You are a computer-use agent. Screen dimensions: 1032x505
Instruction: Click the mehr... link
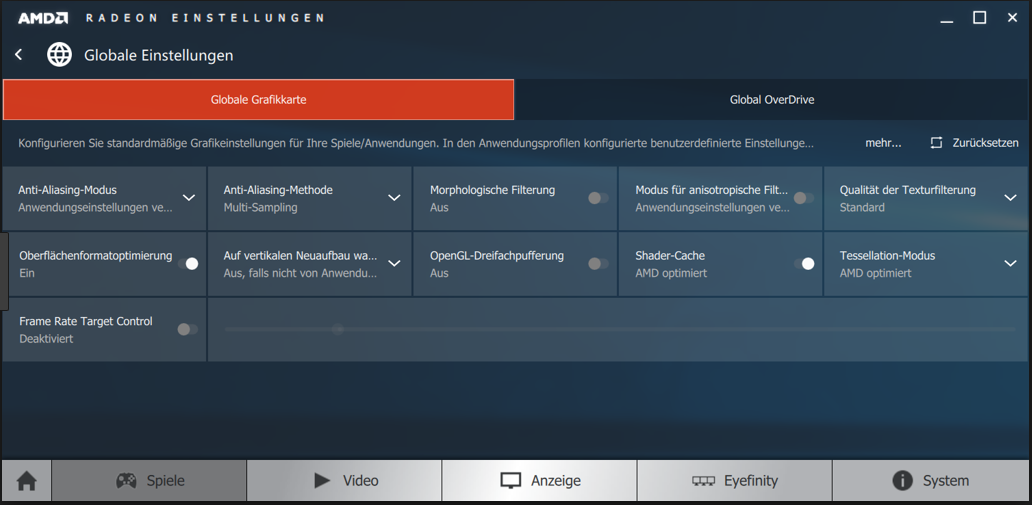(x=883, y=143)
